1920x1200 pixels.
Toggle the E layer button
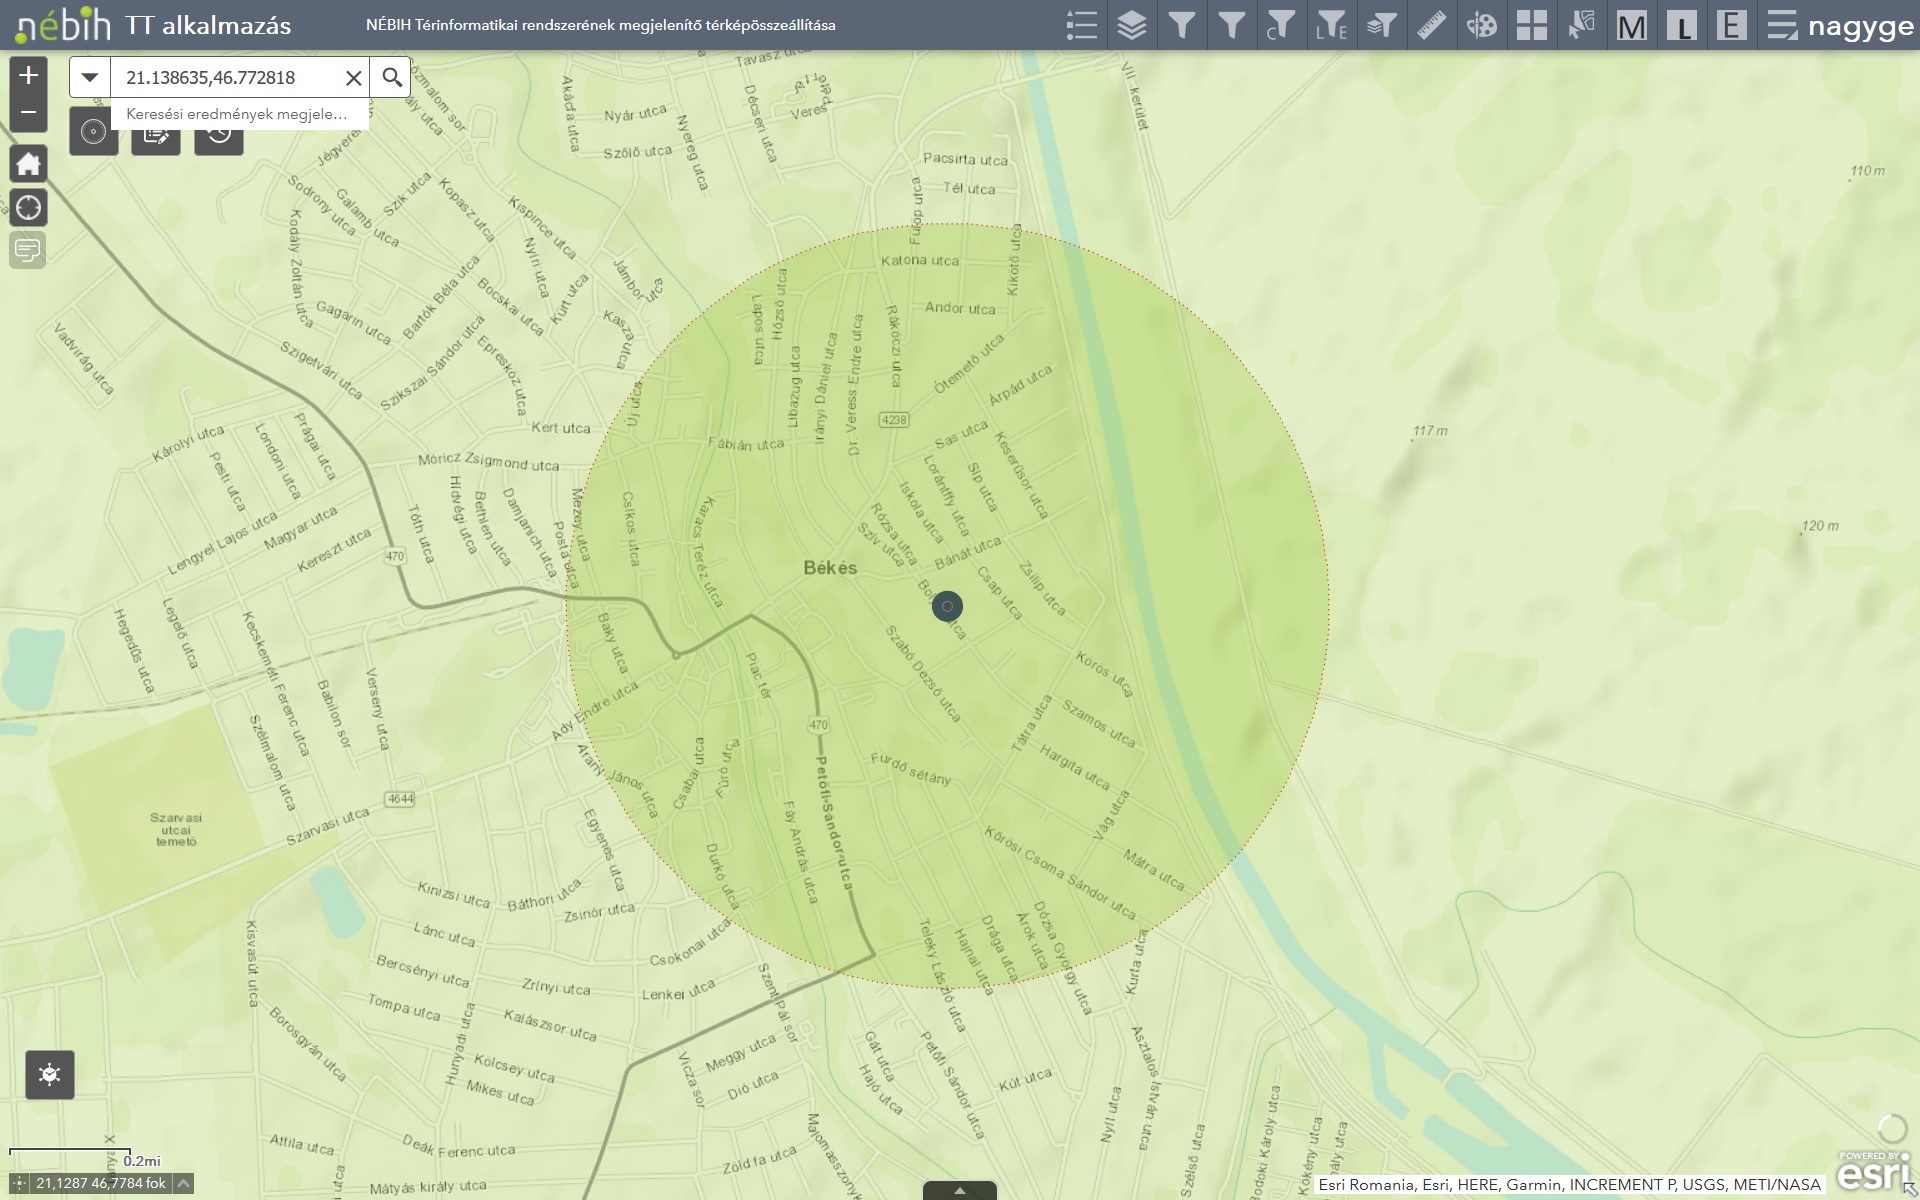coord(1732,25)
